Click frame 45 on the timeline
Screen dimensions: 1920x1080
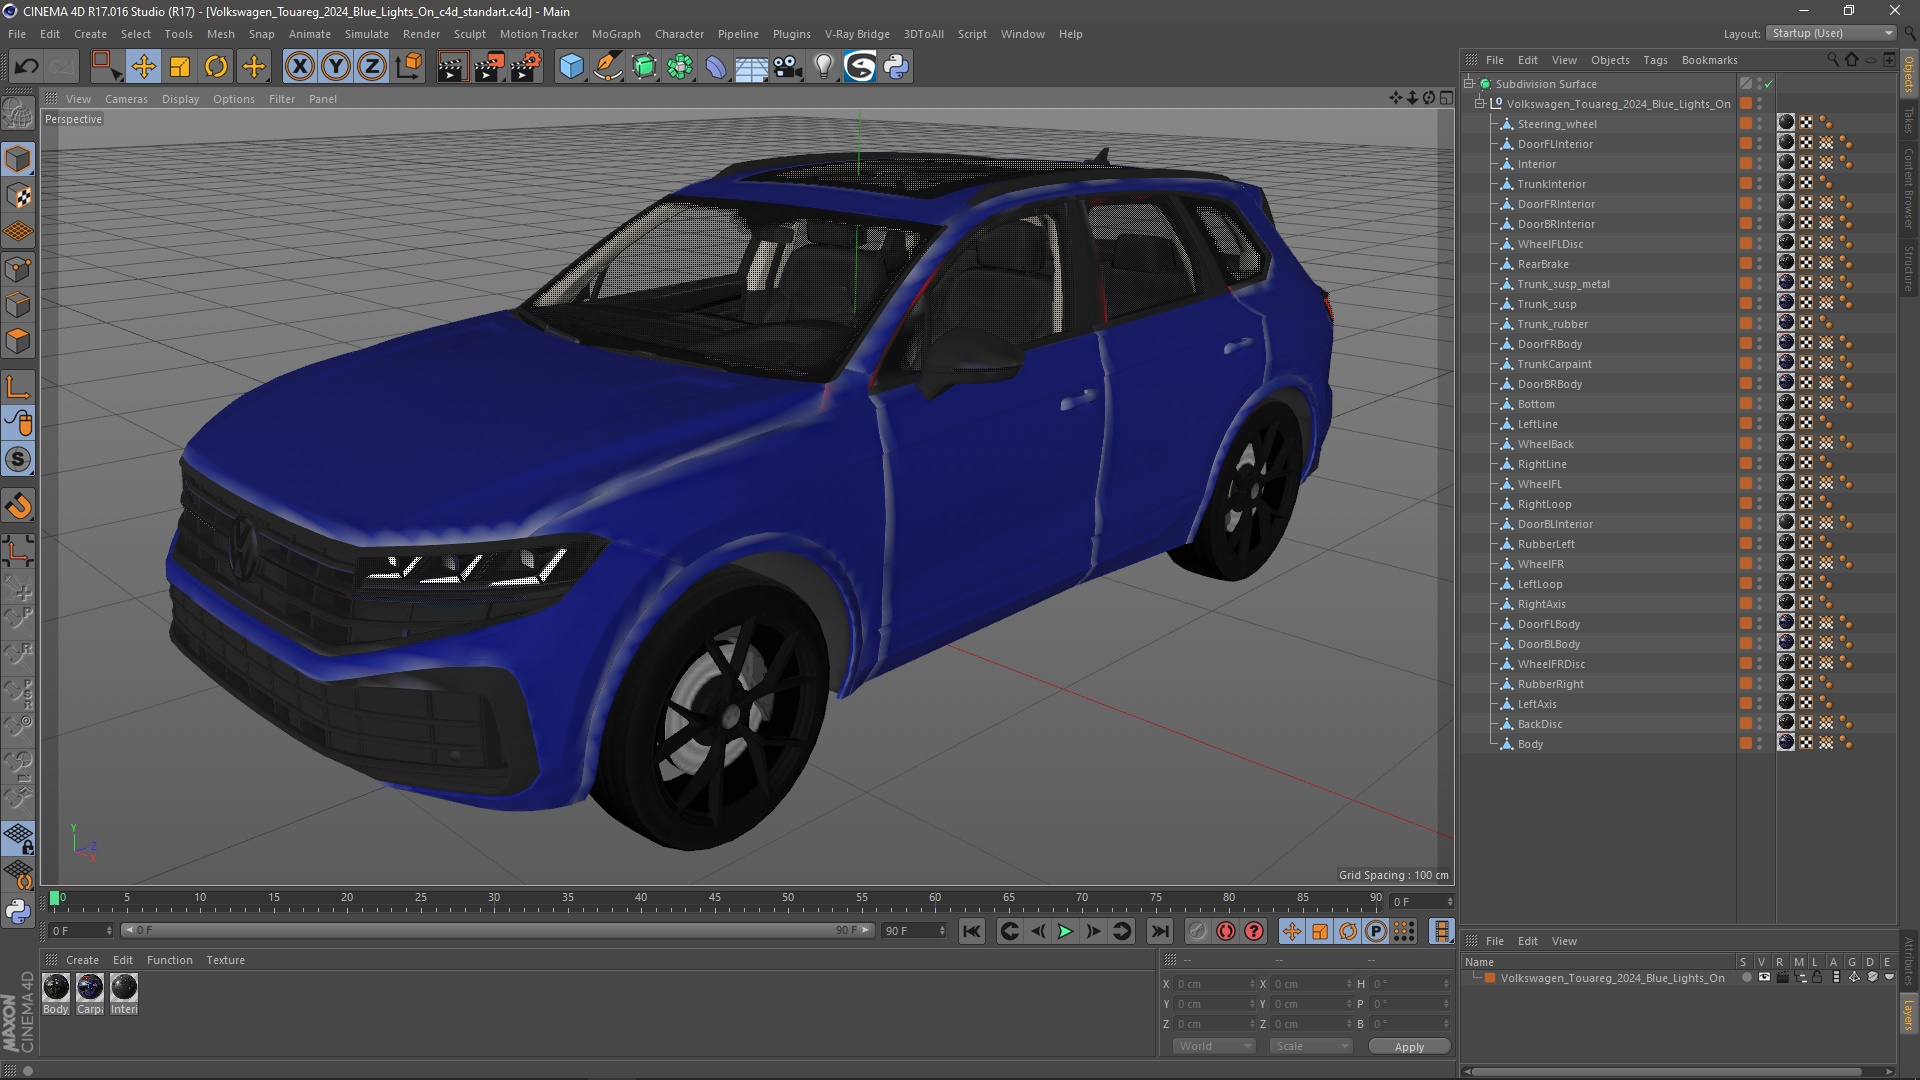pos(715,899)
